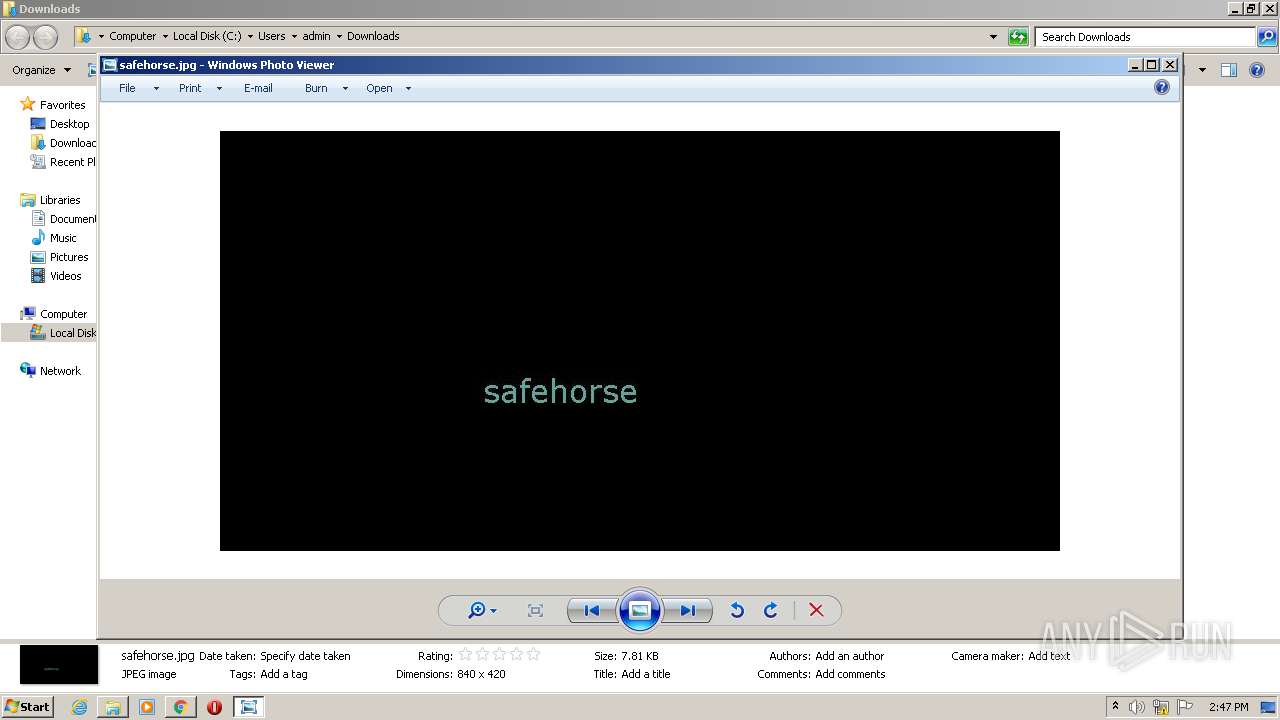Open the Print menu
Viewport: 1280px width, 720px height.
[190, 88]
